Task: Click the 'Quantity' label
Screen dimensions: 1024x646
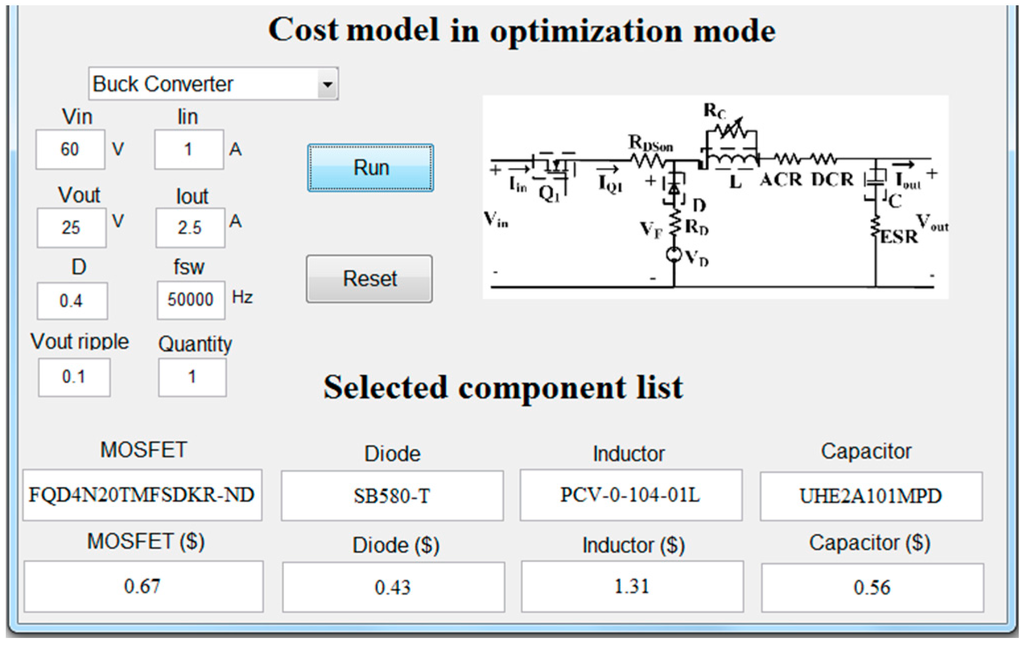Action: point(195,344)
